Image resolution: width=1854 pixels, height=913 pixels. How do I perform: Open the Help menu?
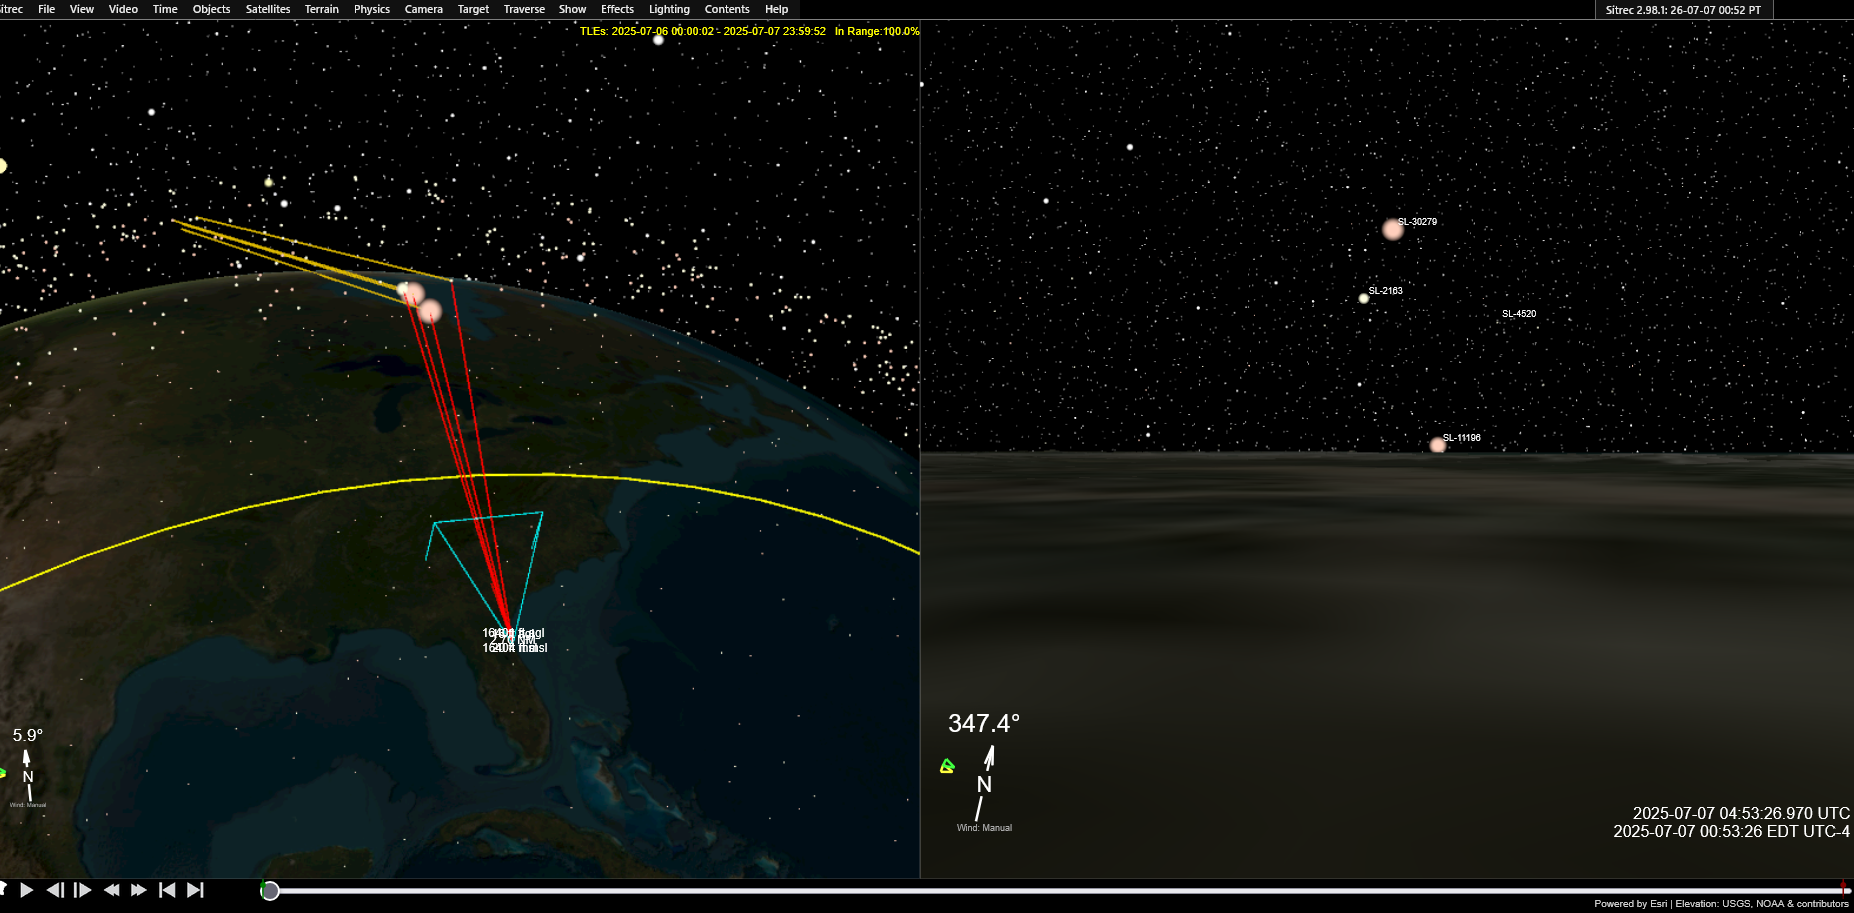click(776, 9)
